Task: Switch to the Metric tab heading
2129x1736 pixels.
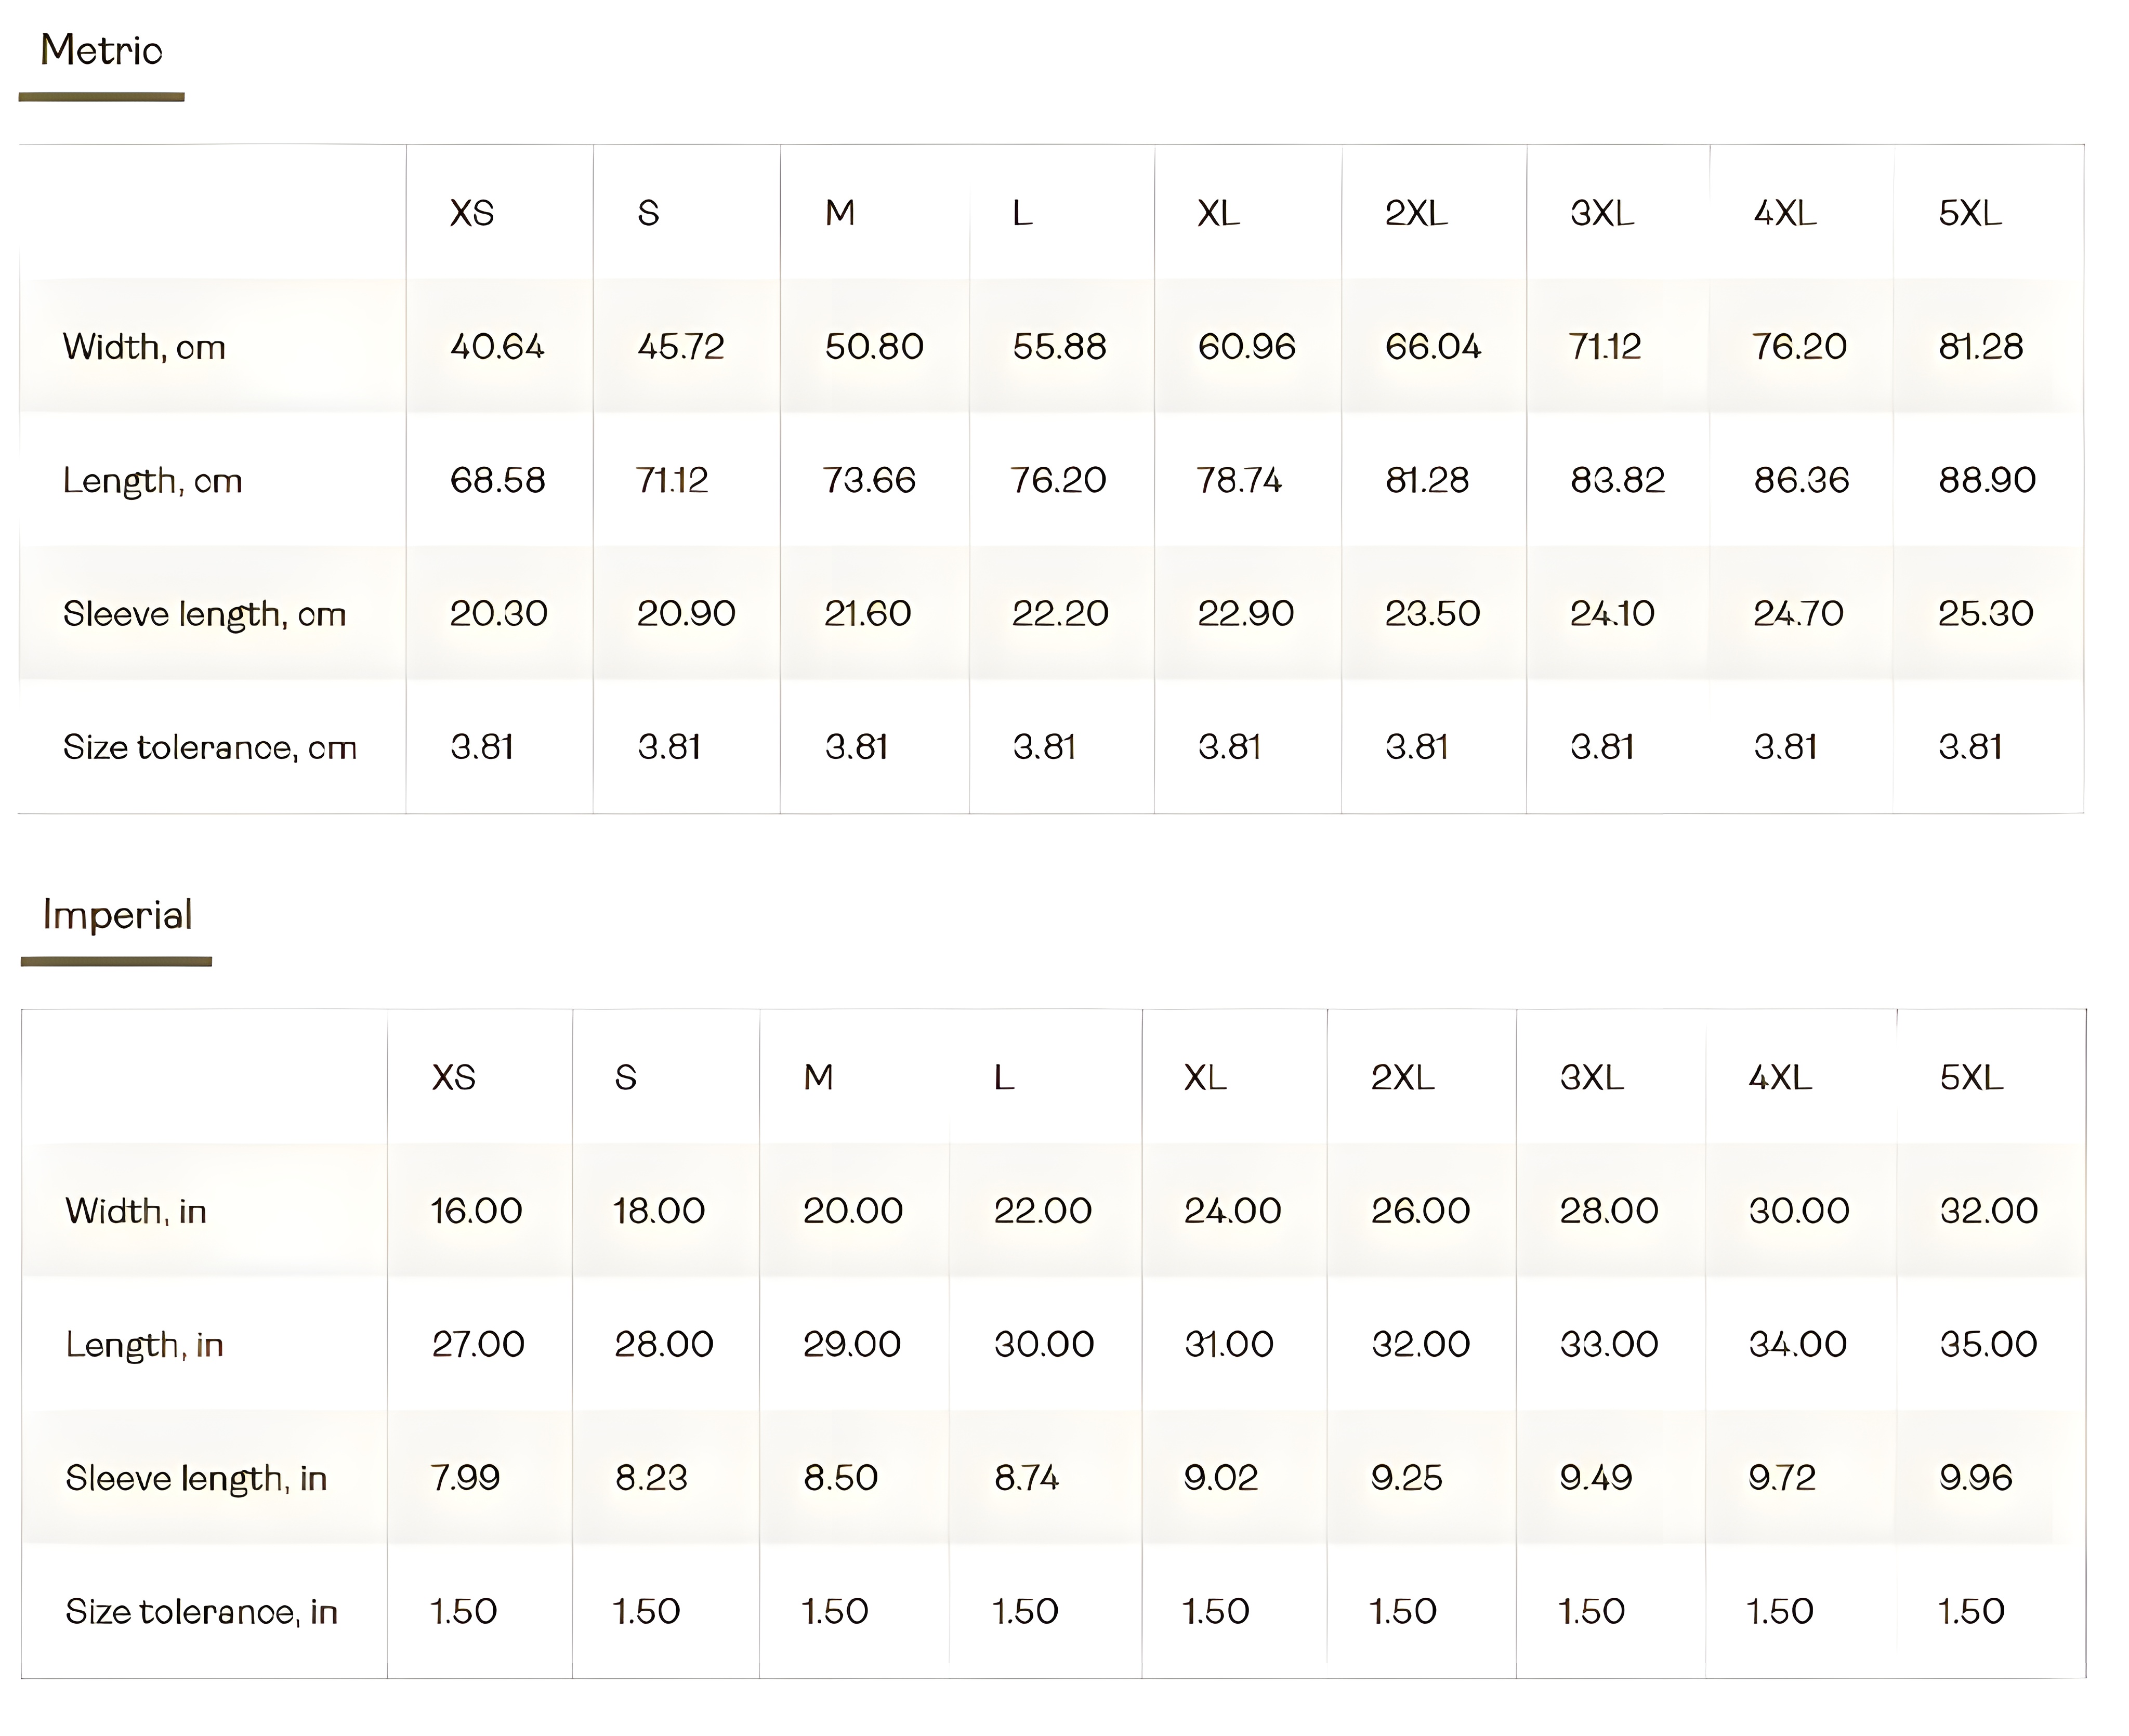Action: (101, 51)
